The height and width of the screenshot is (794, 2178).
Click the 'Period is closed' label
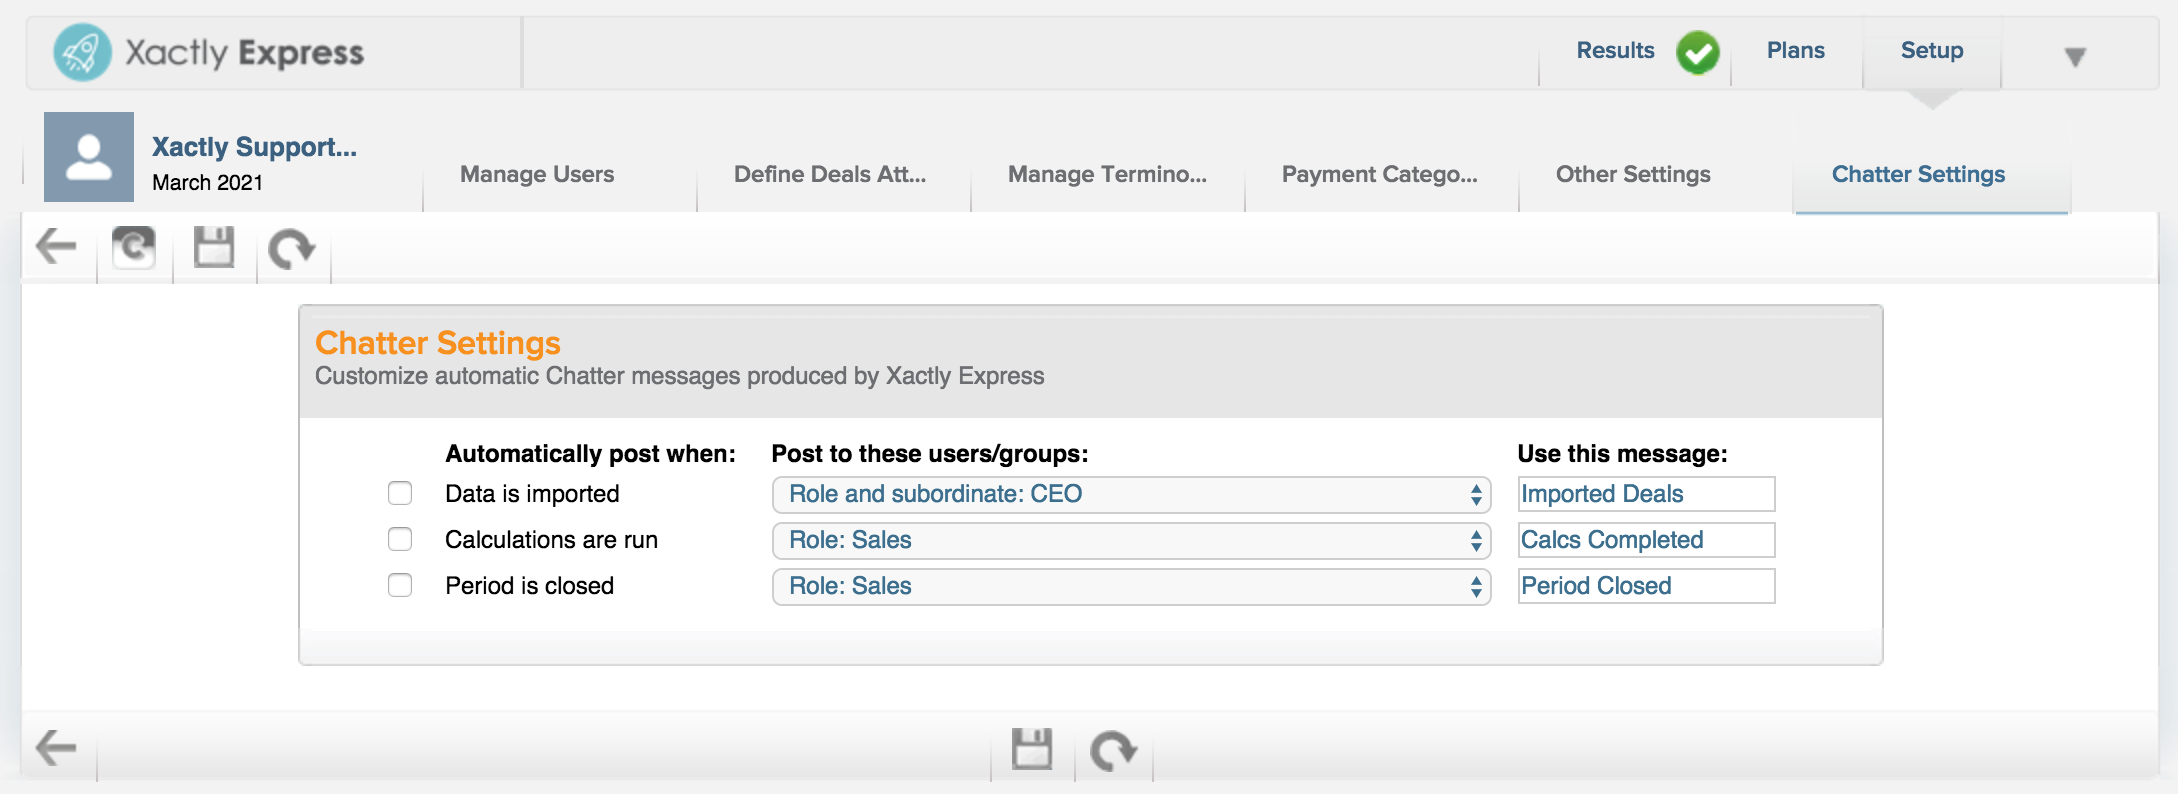(x=529, y=586)
